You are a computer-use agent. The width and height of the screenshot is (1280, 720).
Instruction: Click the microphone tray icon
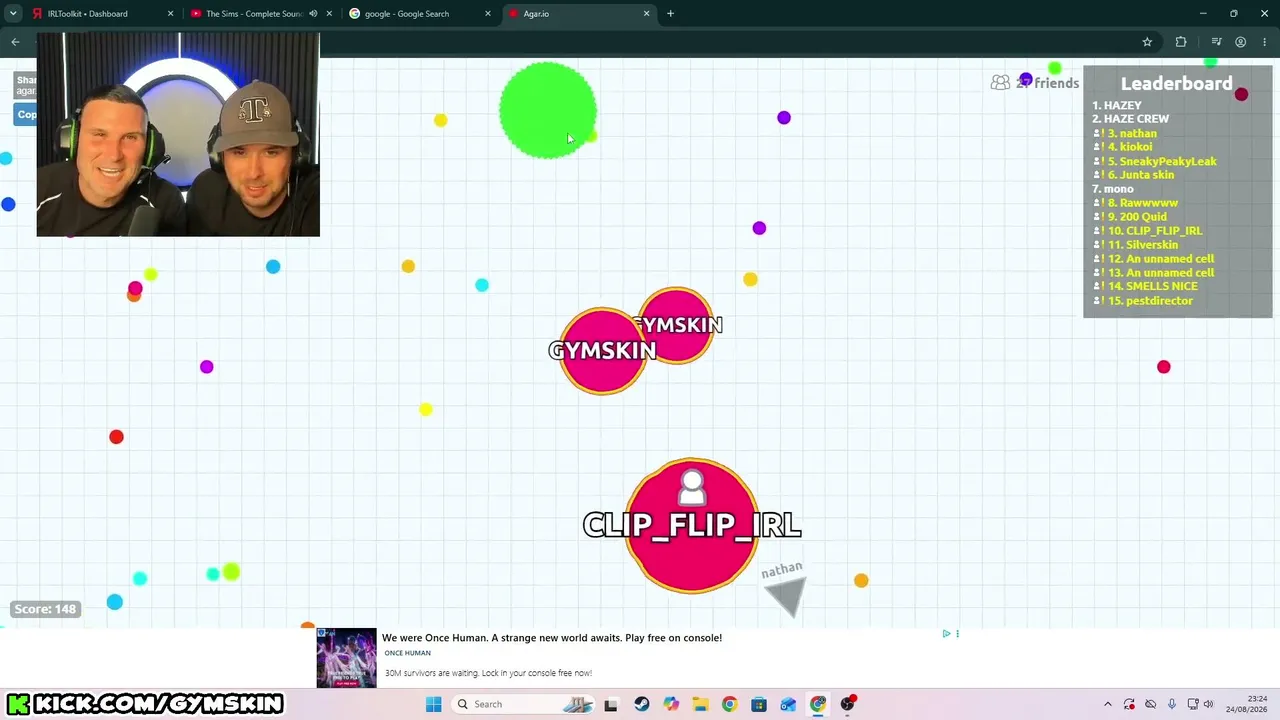click(x=1171, y=704)
